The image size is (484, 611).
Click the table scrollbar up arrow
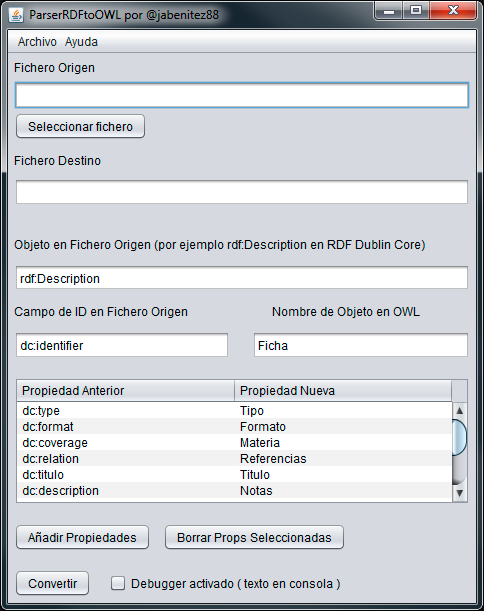pyautogui.click(x=459, y=410)
